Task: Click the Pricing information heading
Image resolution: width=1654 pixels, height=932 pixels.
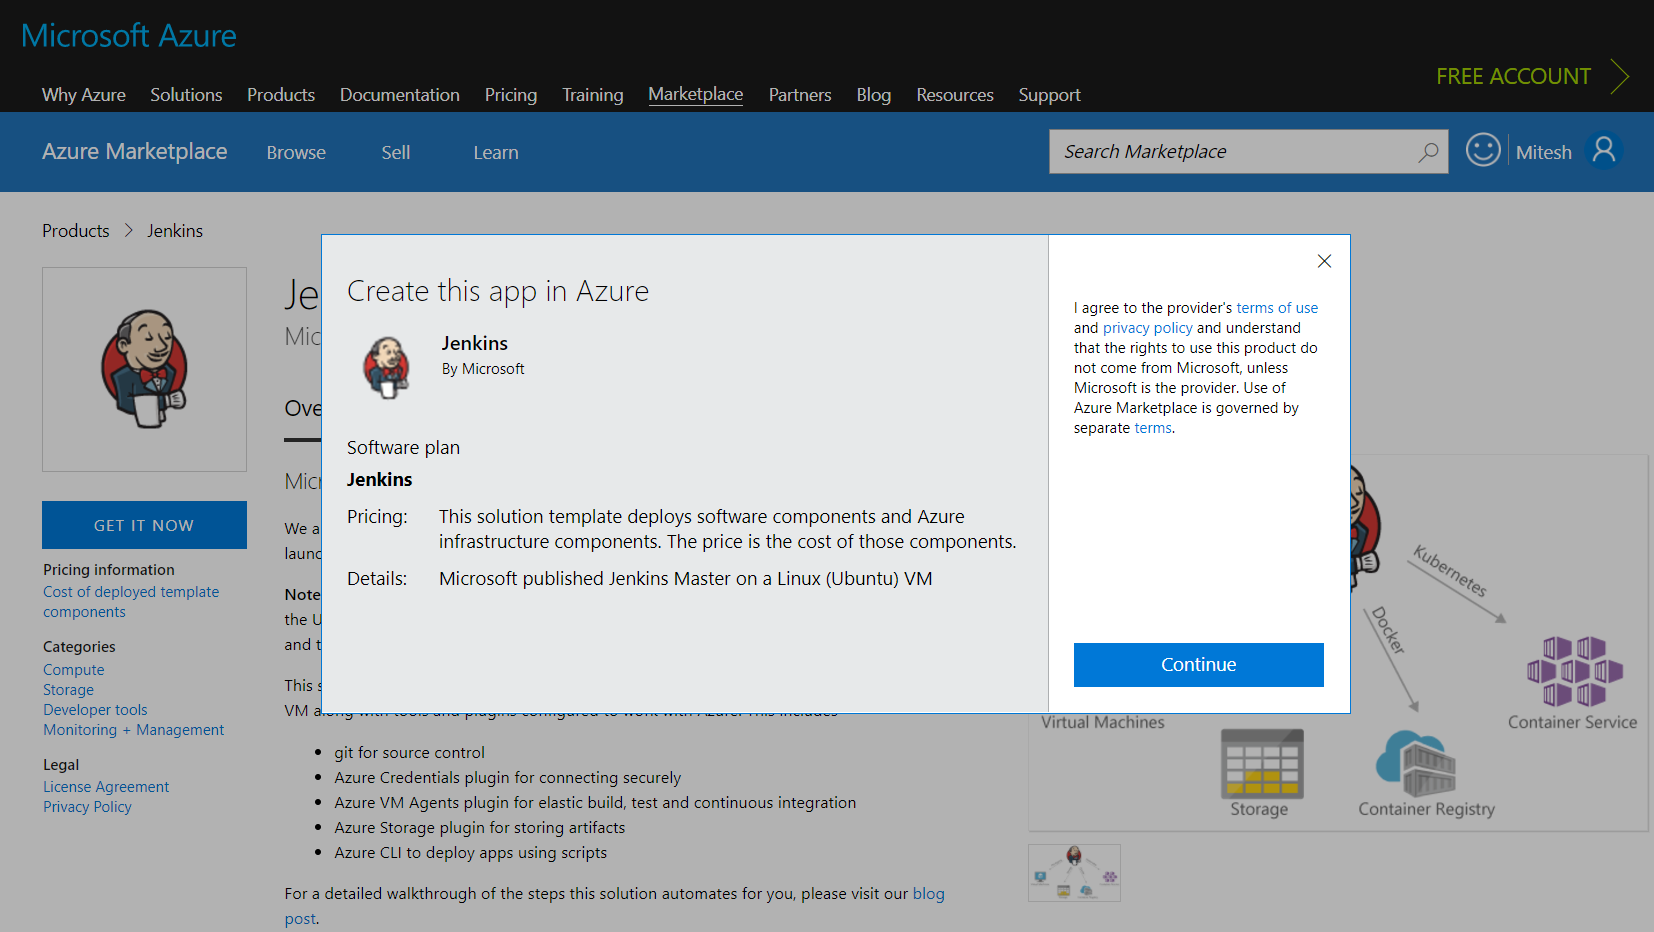Action: pos(109,570)
